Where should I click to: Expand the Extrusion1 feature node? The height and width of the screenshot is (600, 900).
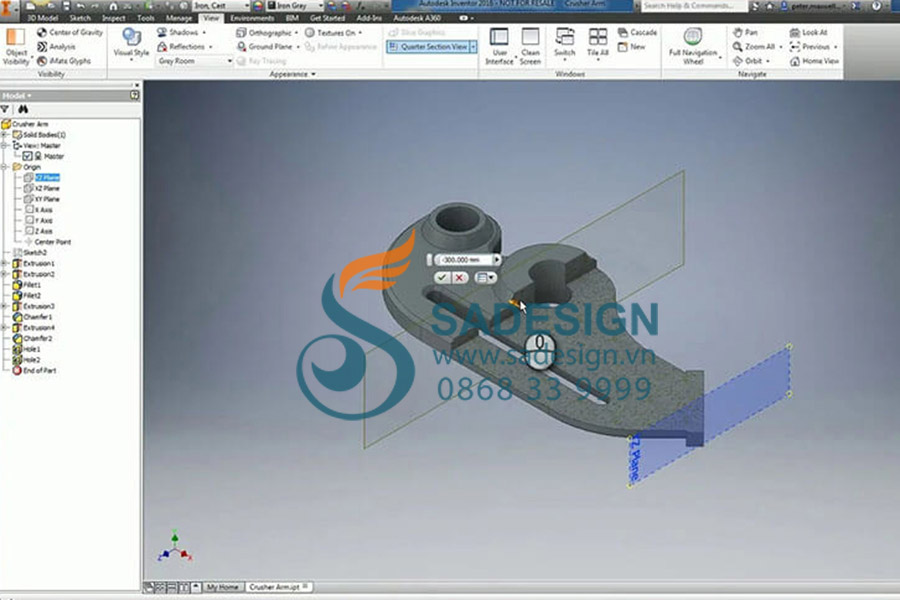pyautogui.click(x=4, y=264)
